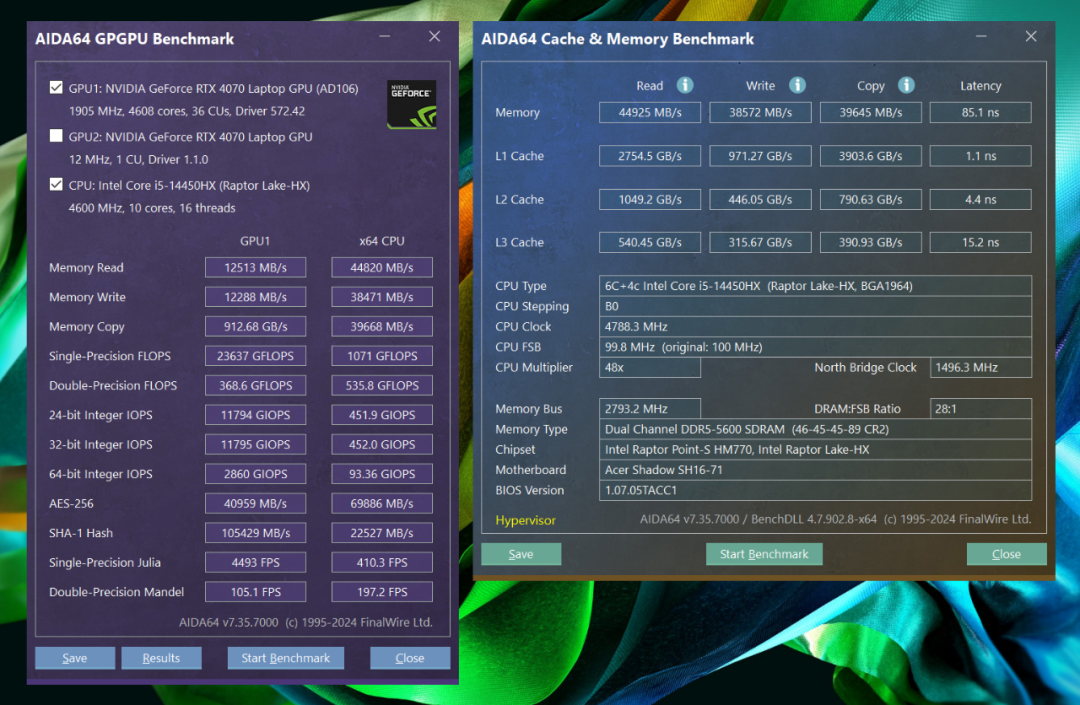Open Results in GPGPU Benchmark window

[x=161, y=657]
